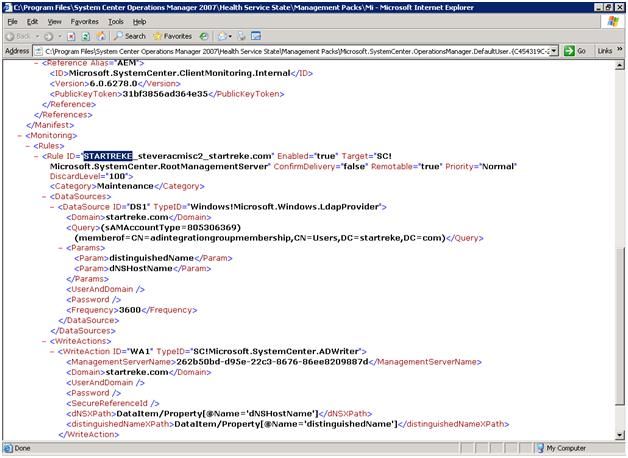Screen dimensions: 628x458
Task: Open the Back history dropdown arrow
Action: 37,36
